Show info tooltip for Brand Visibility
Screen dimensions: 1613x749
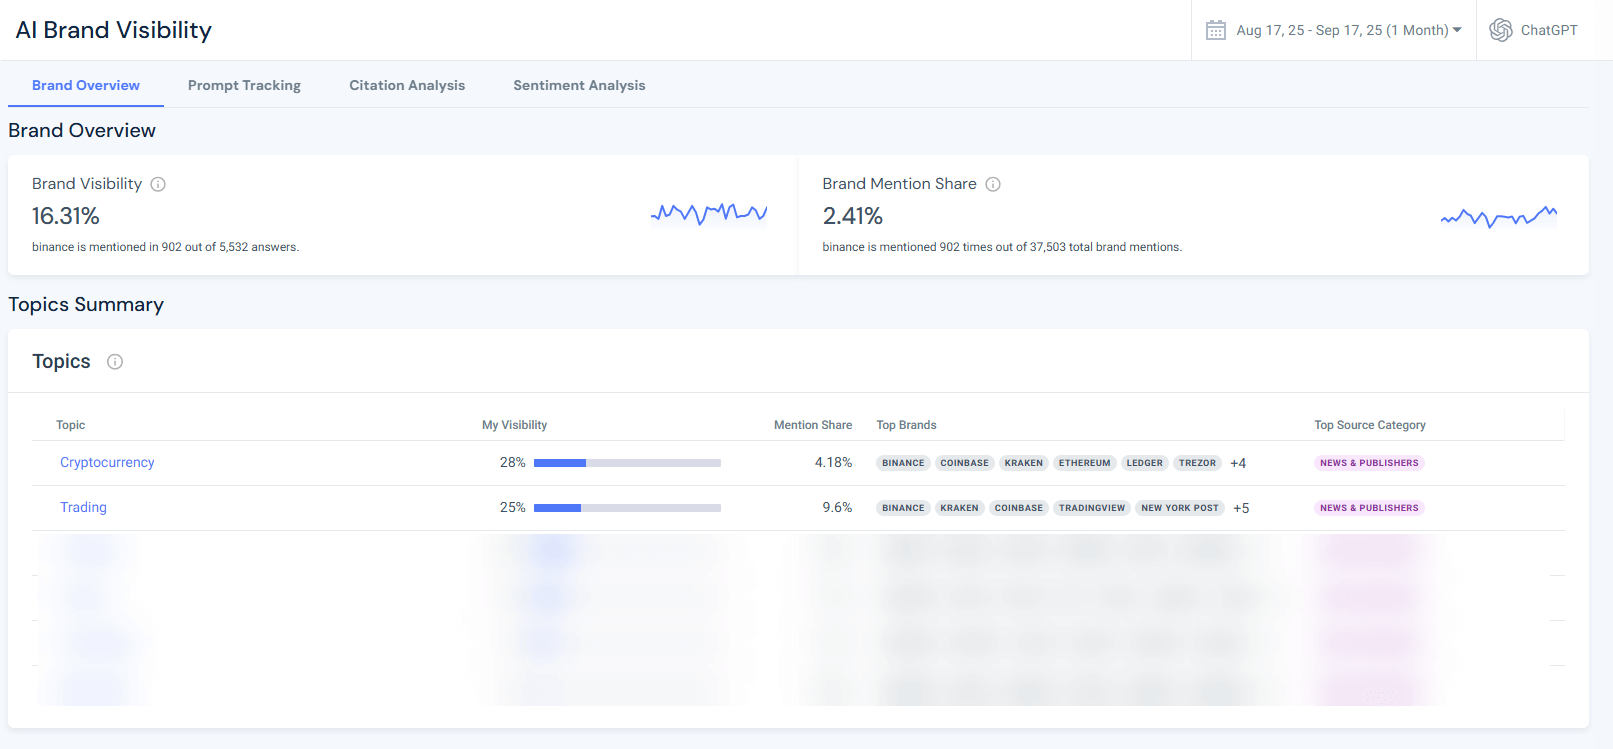click(x=158, y=184)
